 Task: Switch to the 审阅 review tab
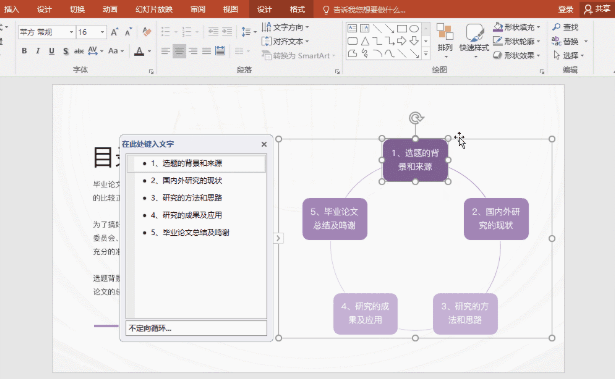point(198,9)
